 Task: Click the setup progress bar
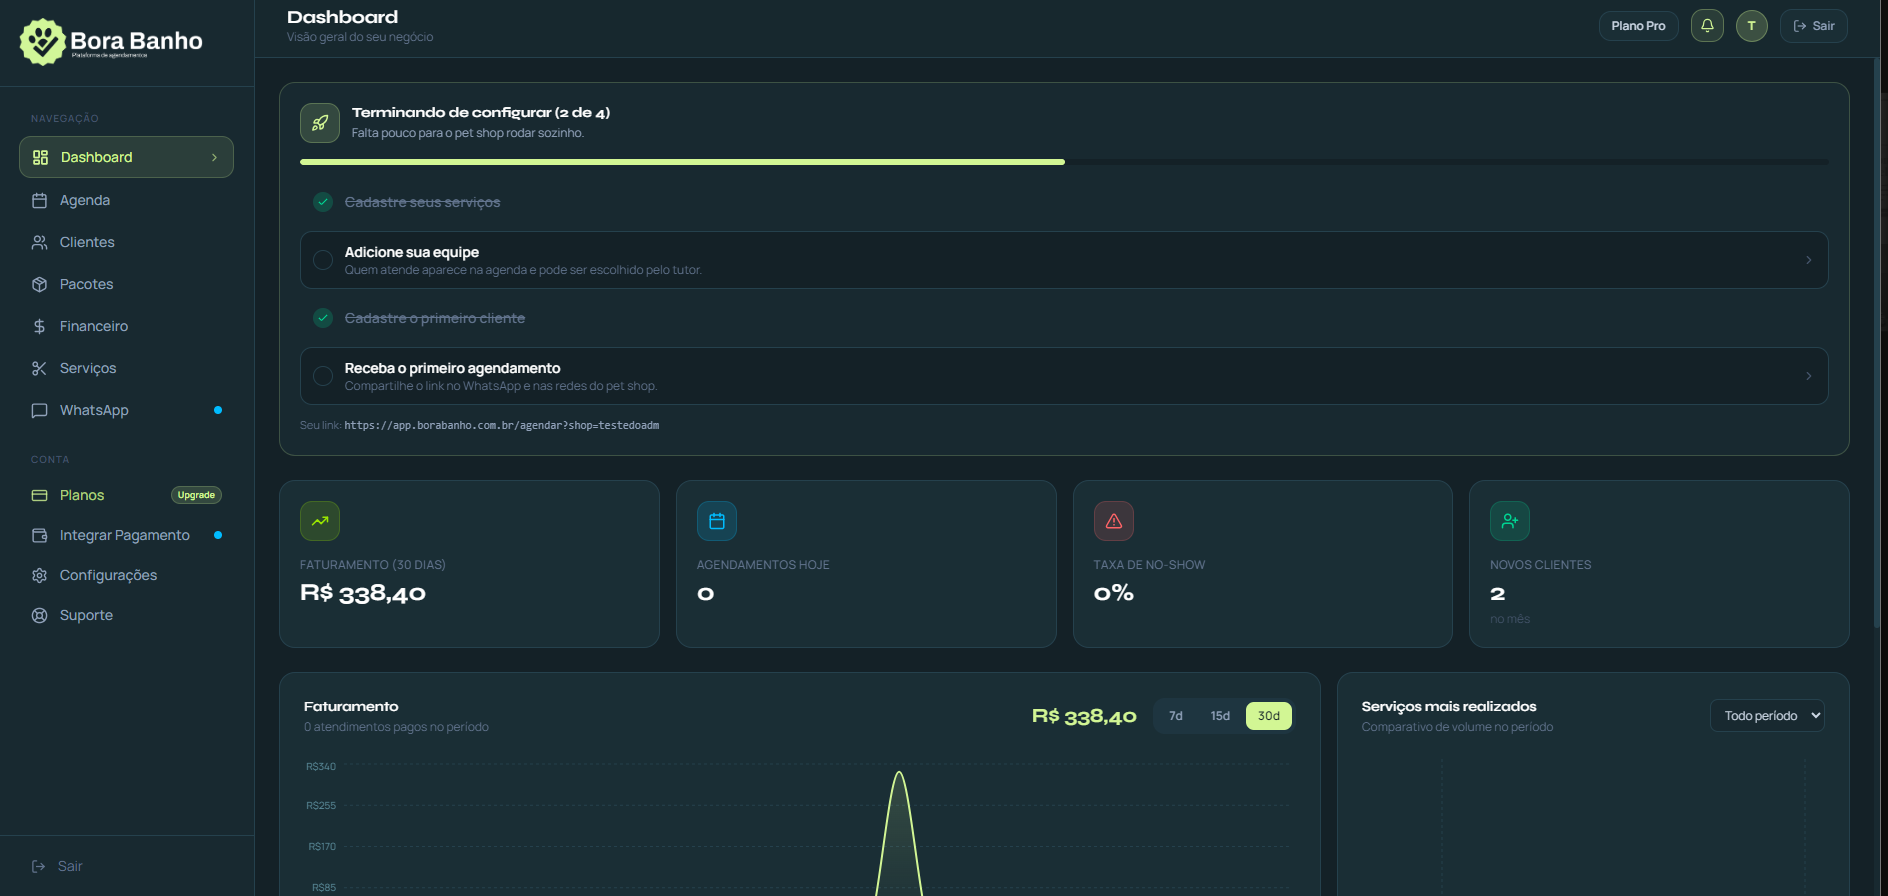point(1064,161)
